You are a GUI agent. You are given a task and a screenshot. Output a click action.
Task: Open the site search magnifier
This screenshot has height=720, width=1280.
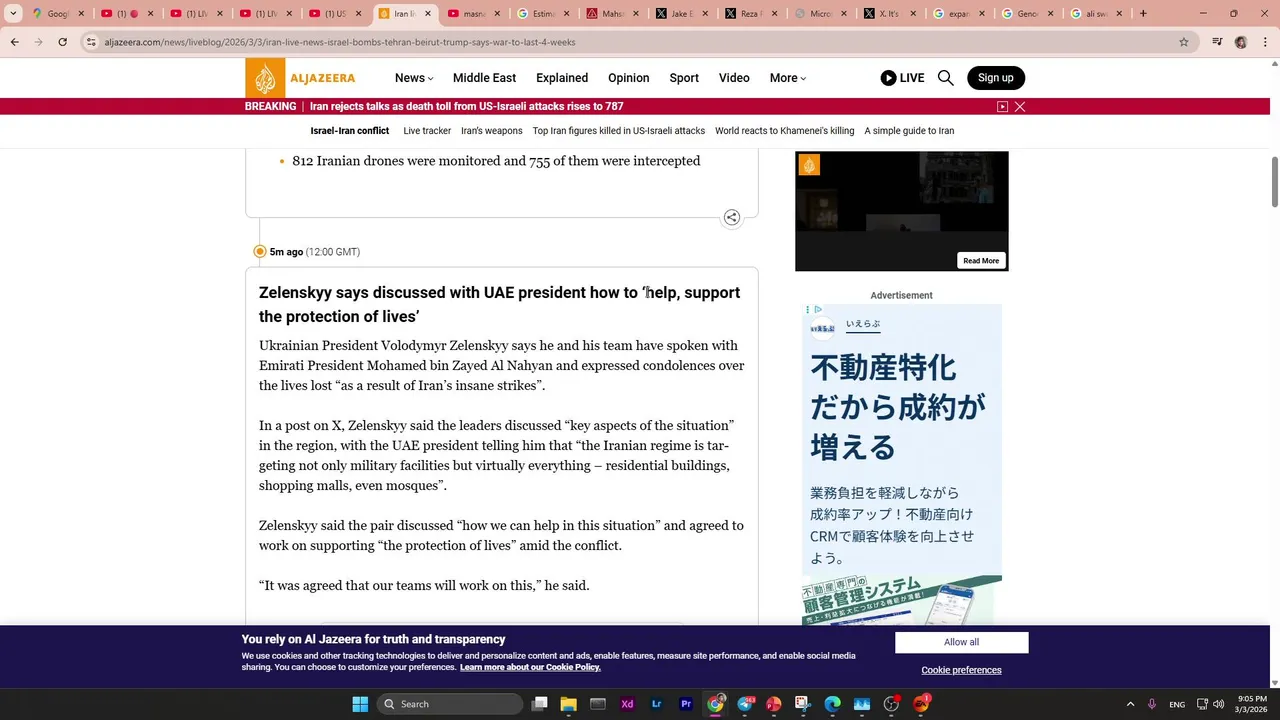[x=945, y=78]
